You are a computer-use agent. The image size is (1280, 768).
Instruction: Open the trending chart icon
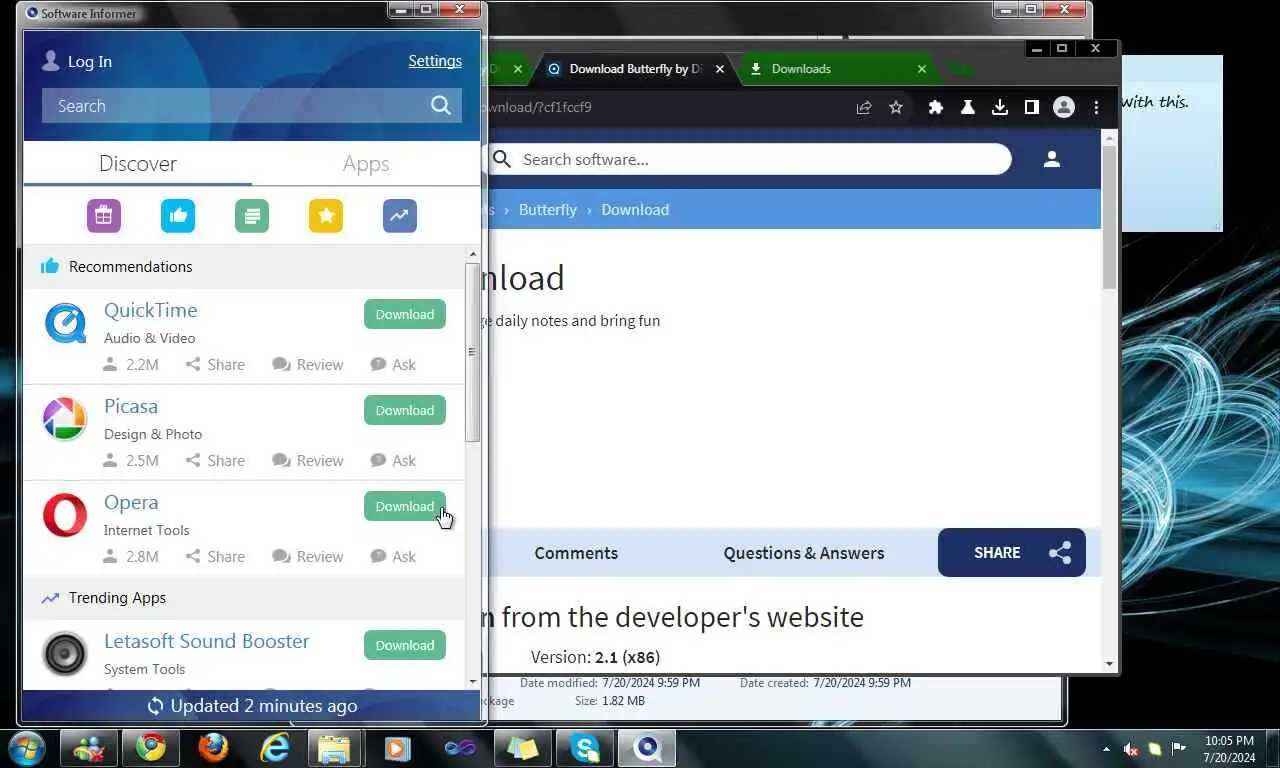click(400, 215)
